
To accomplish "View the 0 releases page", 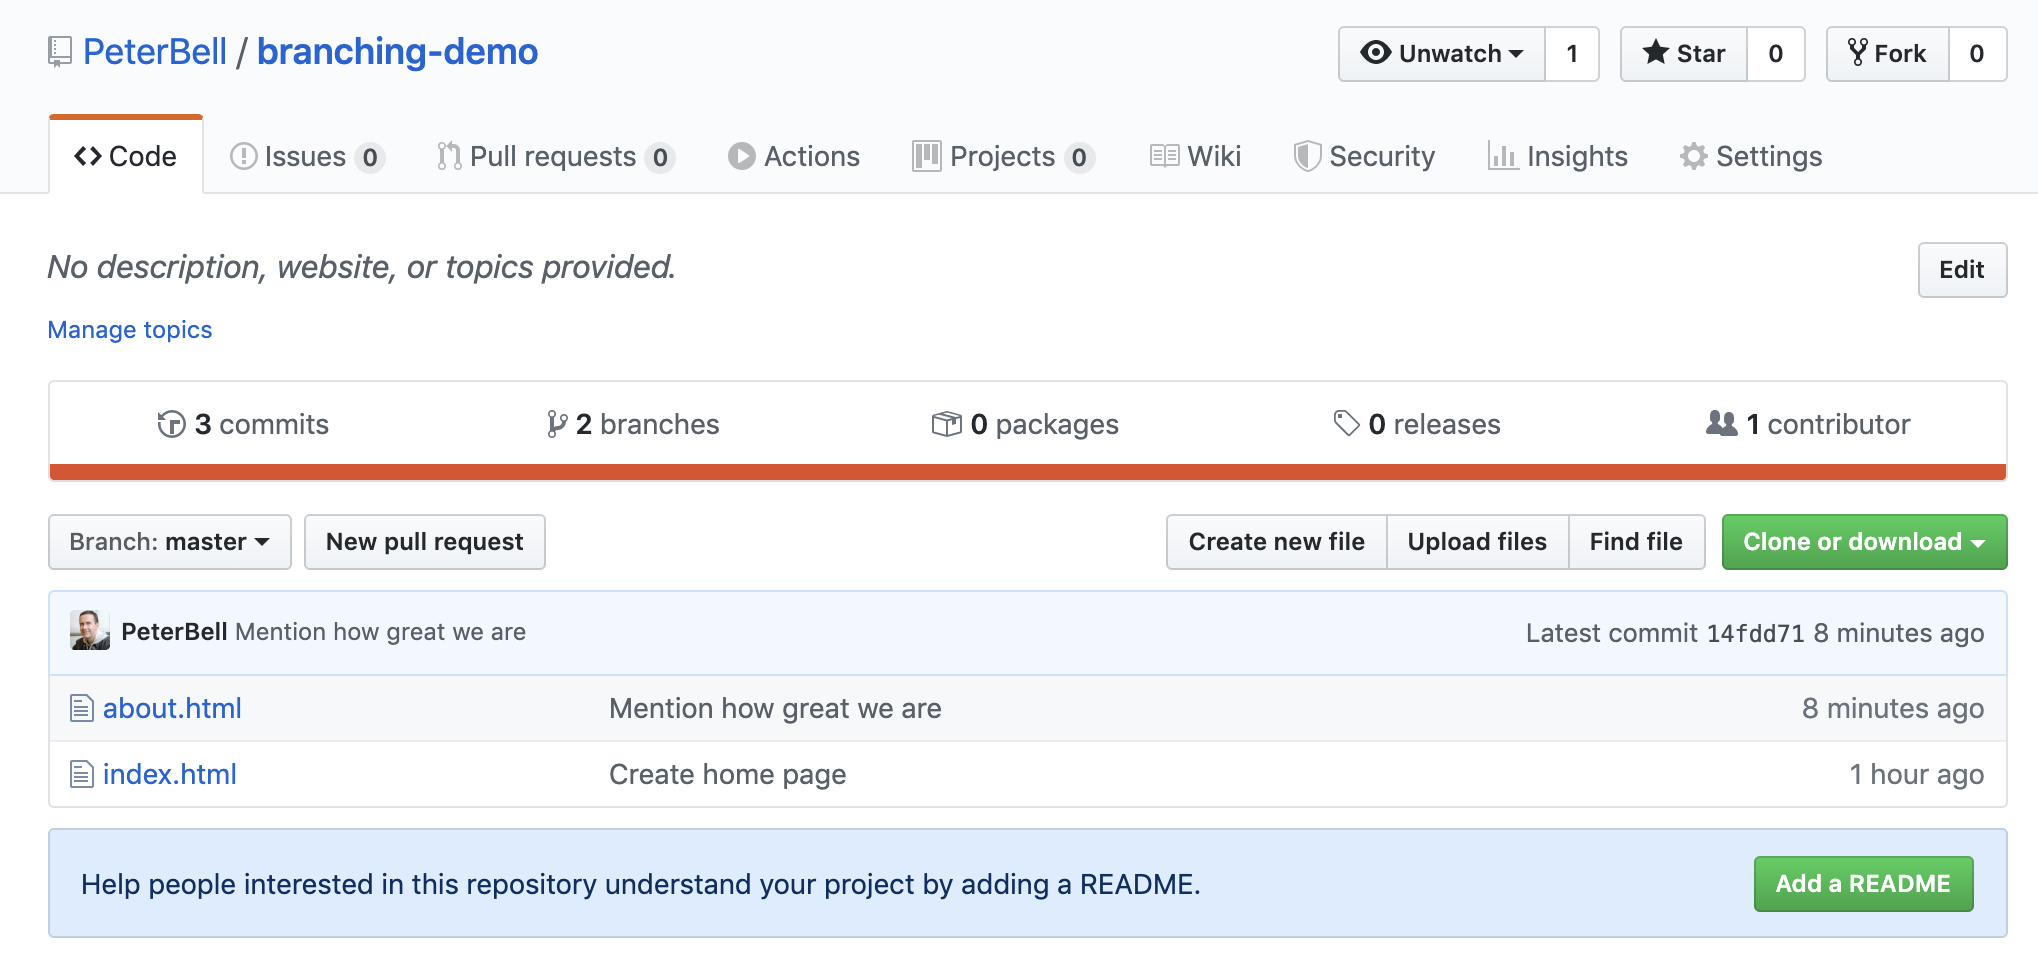I will click(1417, 424).
